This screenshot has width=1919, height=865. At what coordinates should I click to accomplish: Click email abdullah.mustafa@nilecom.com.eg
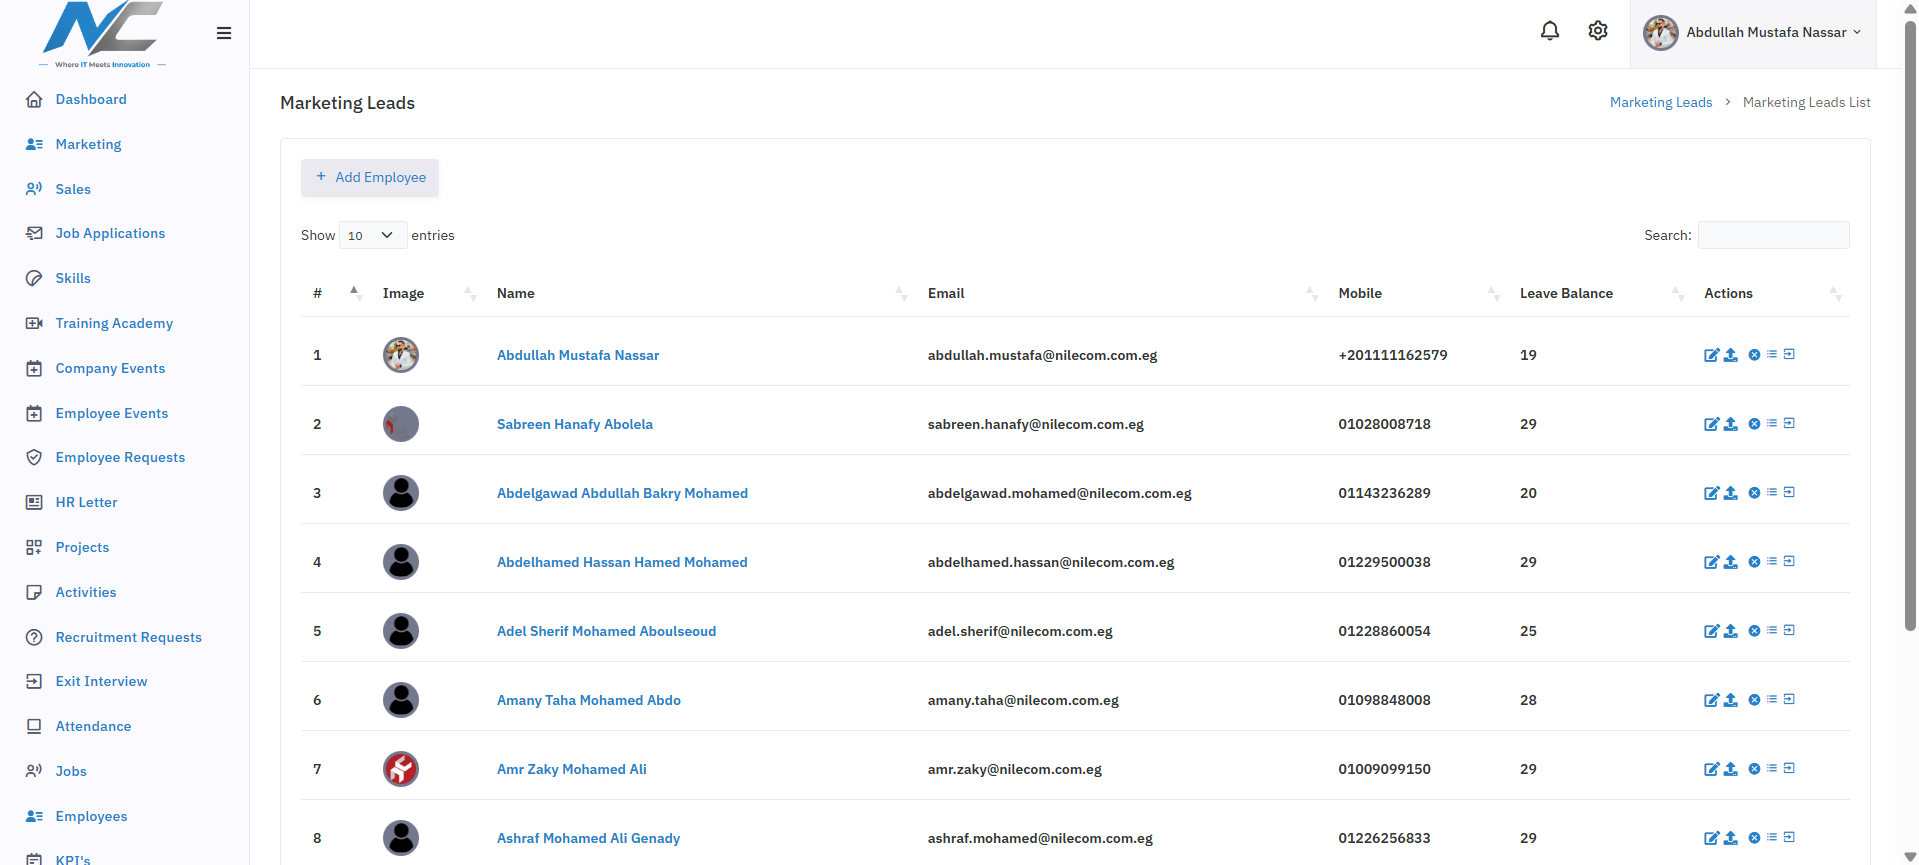(1042, 355)
